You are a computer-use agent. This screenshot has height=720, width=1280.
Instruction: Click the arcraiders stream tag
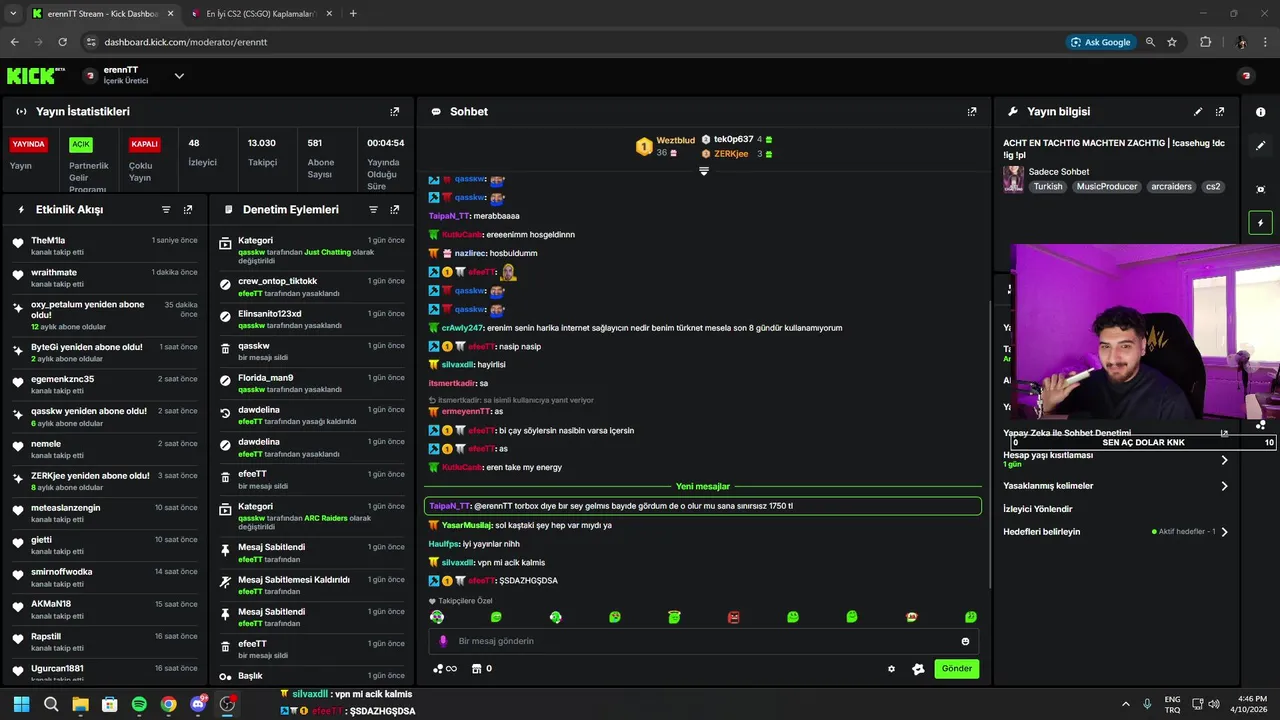coord(1171,187)
